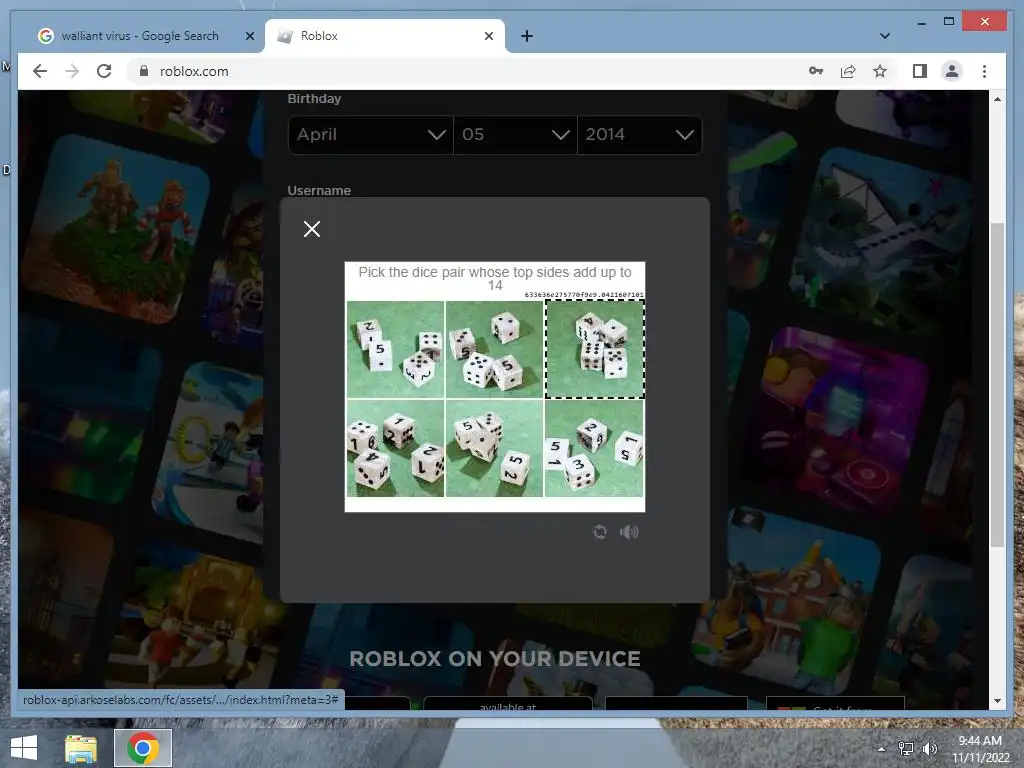Viewport: 1024px width, 768px height.
Task: Select the bottom-right dice image
Action: pos(594,449)
